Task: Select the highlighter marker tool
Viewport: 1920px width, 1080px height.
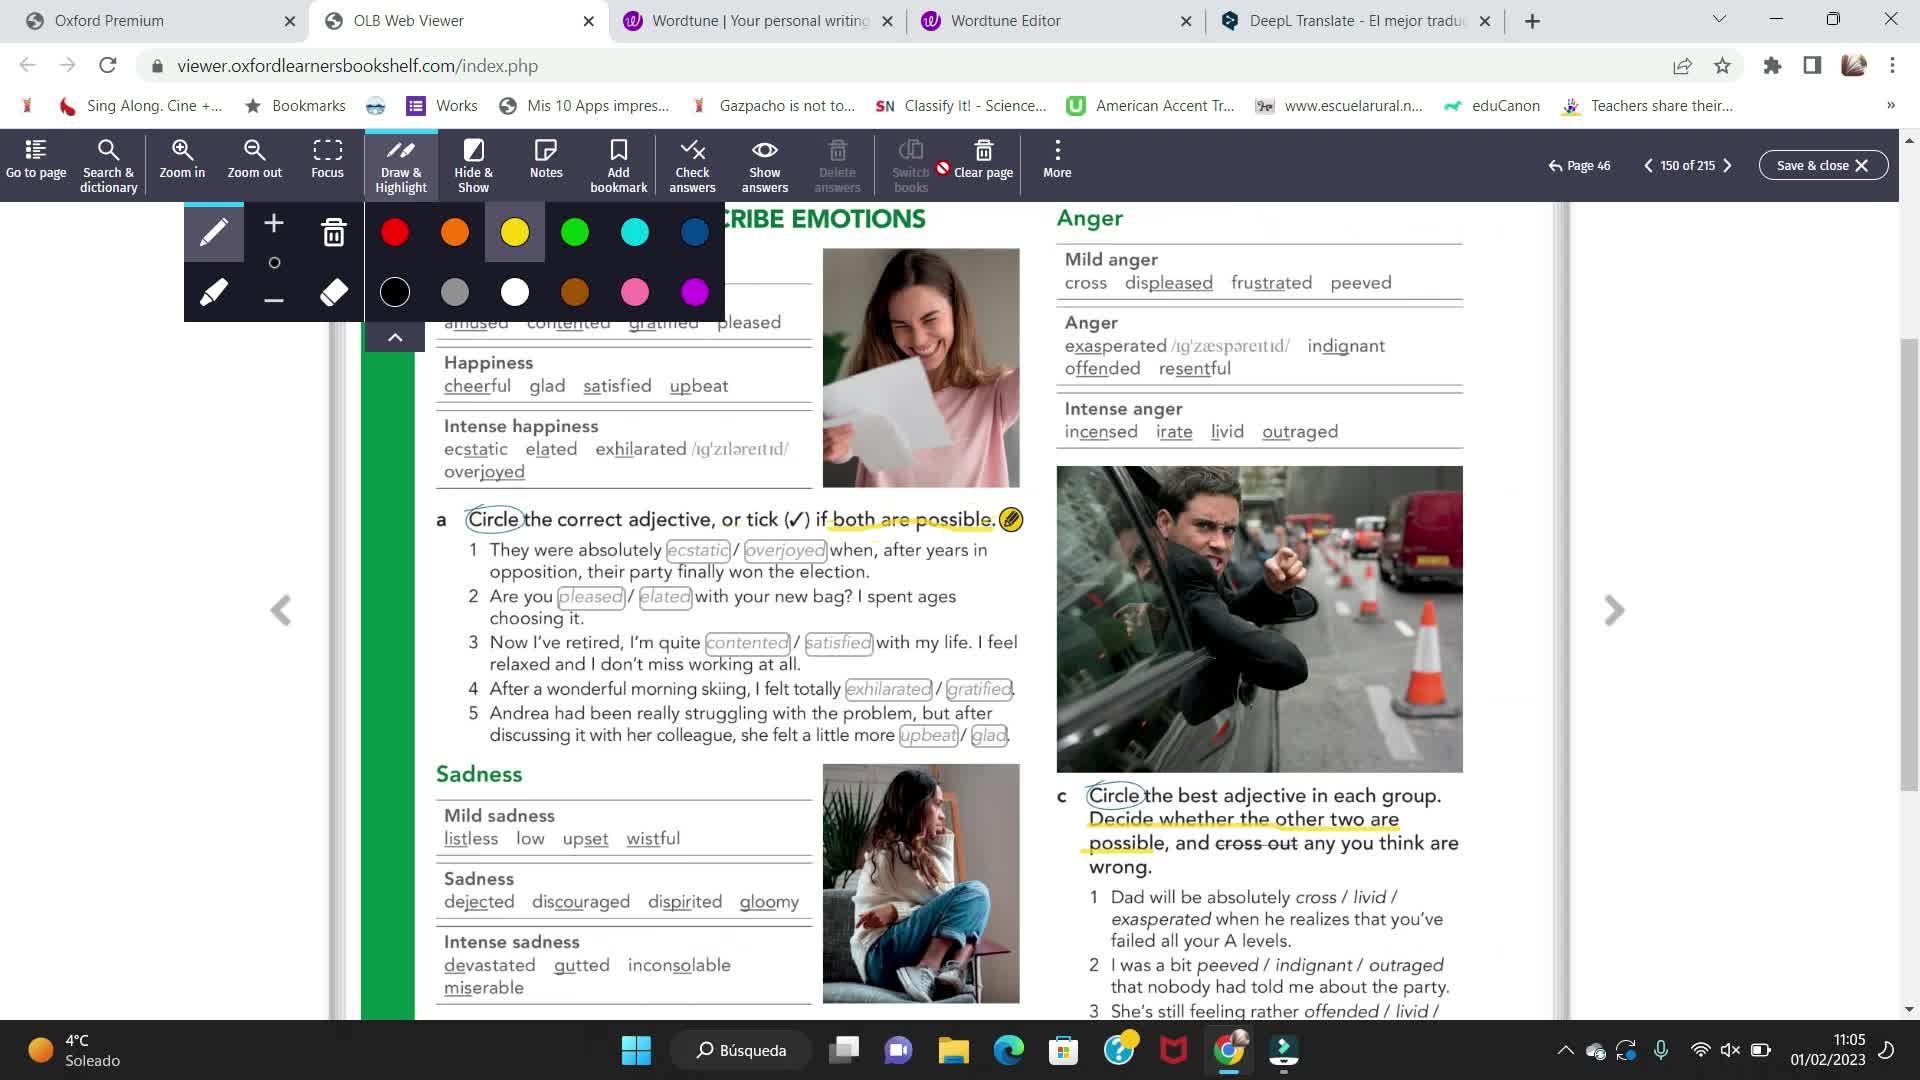Action: click(x=213, y=292)
